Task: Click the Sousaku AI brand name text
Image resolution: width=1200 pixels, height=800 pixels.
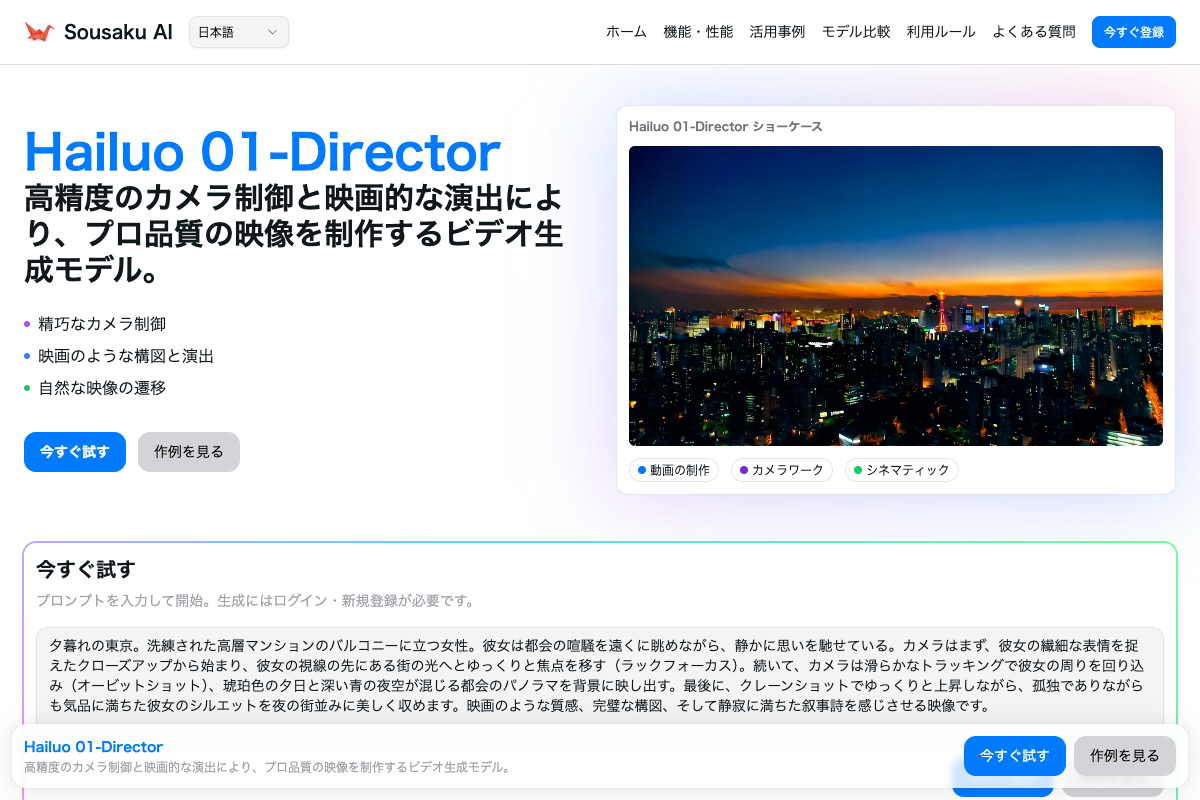Action: point(118,32)
